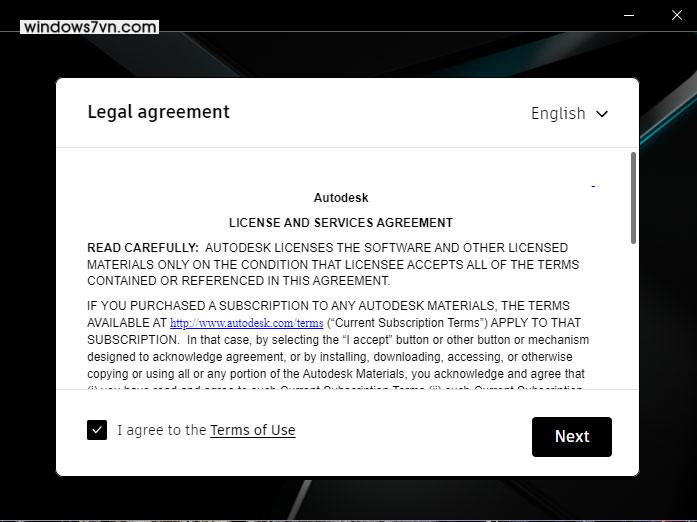Click the "Legal agreement" heading

pyautogui.click(x=159, y=112)
